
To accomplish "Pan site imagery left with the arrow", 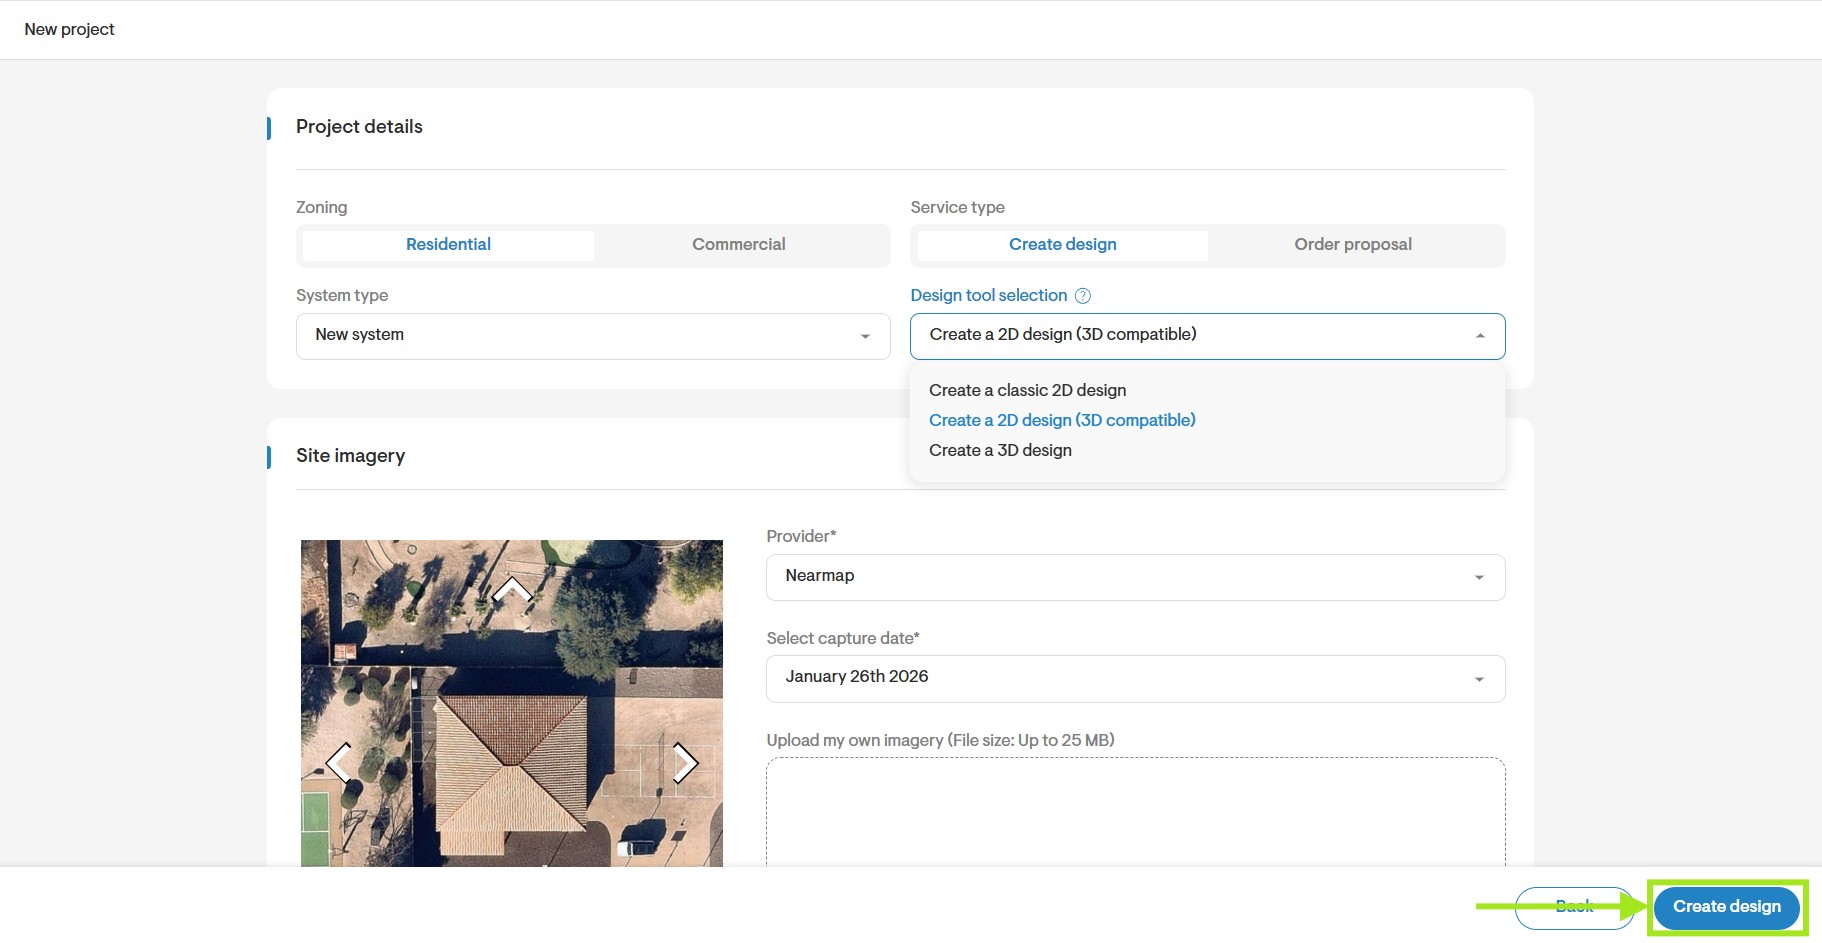I will [339, 763].
